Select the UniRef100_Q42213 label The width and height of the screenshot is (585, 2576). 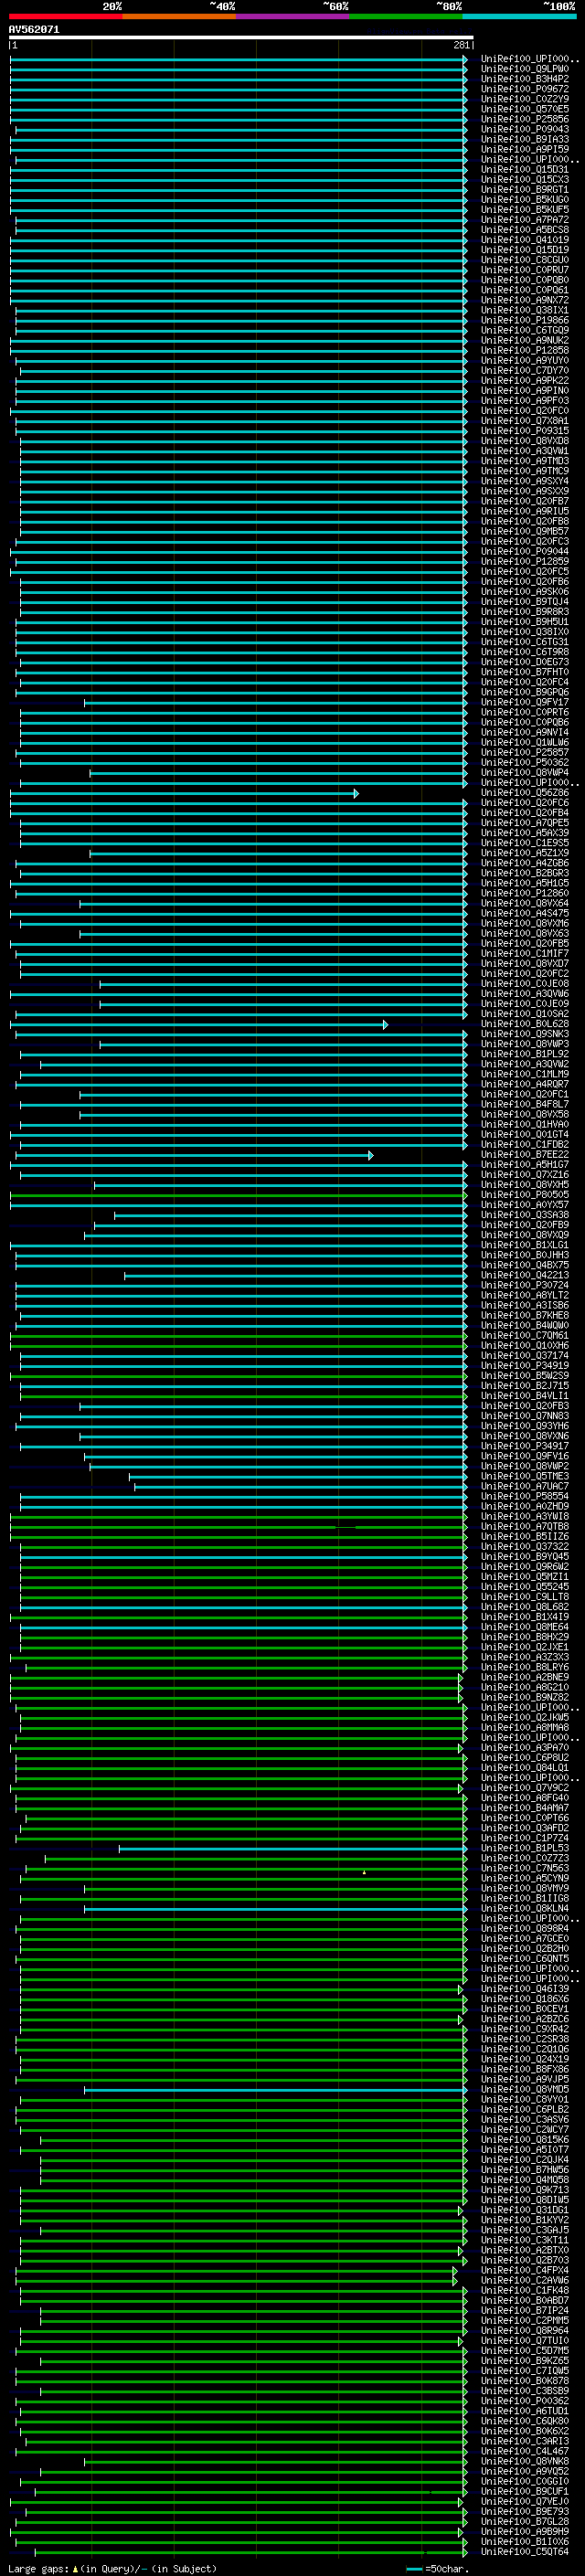525,1276
